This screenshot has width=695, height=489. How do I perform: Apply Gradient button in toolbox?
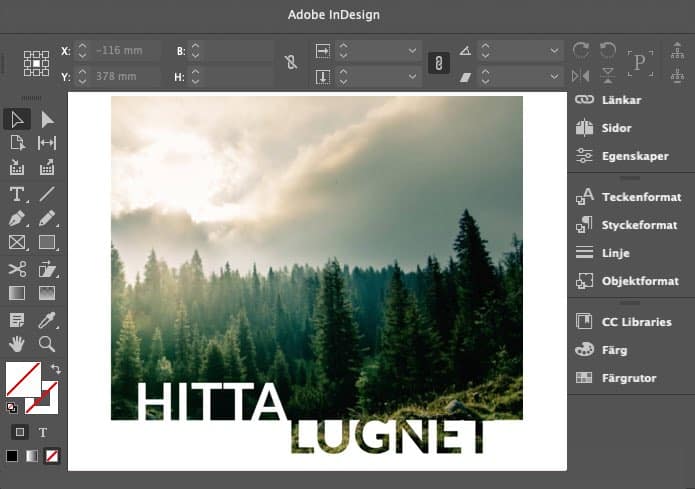[32, 456]
